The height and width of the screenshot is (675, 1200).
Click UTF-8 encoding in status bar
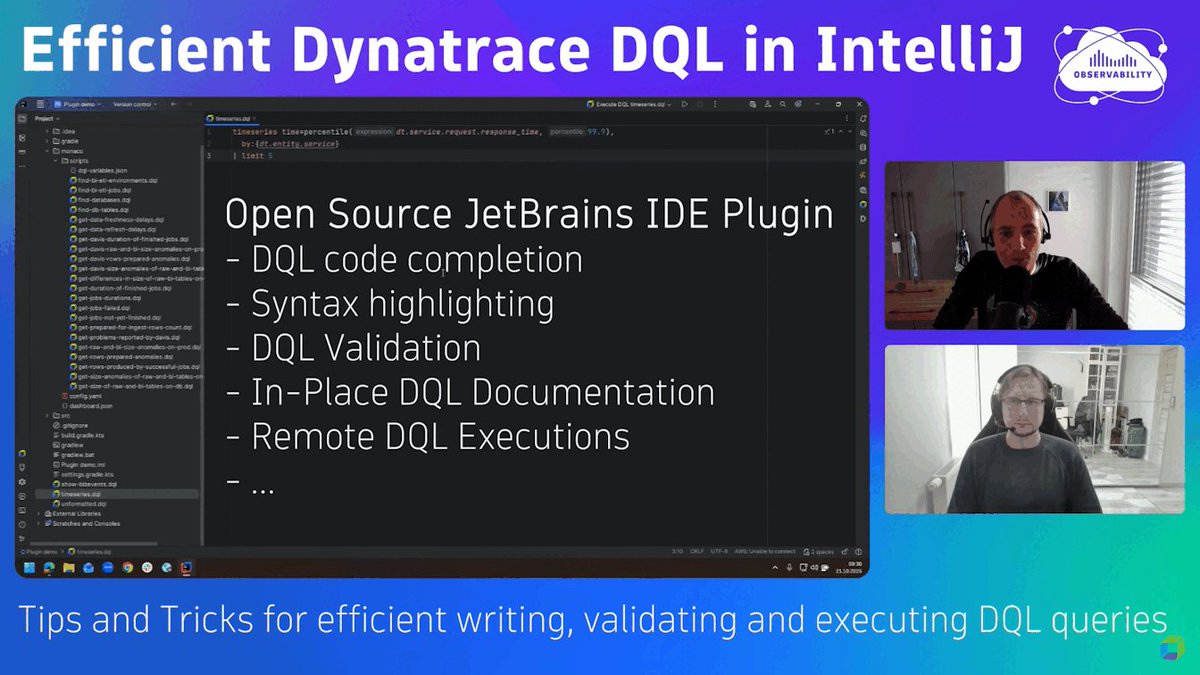[719, 552]
